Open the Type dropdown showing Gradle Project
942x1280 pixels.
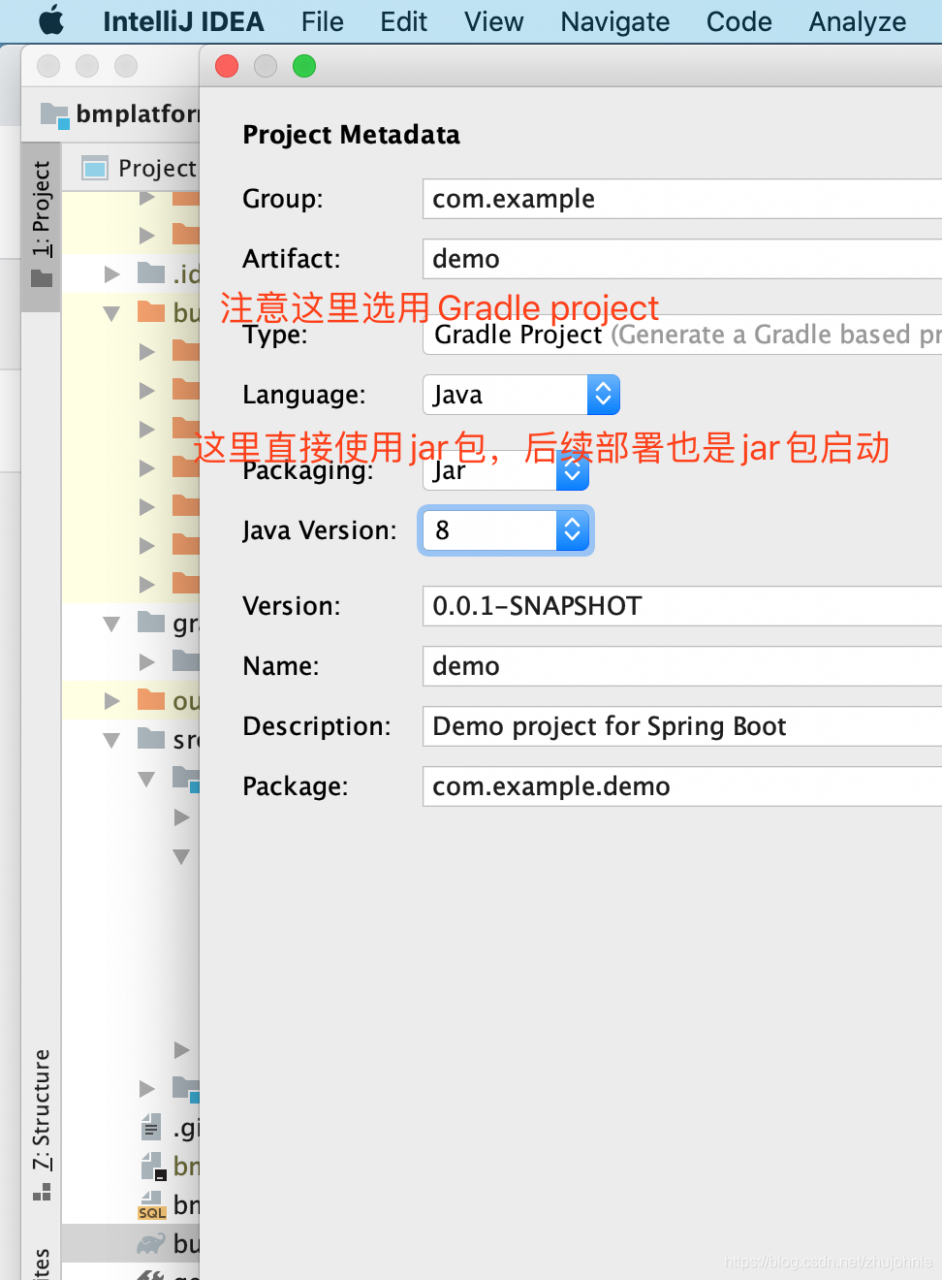pos(682,335)
